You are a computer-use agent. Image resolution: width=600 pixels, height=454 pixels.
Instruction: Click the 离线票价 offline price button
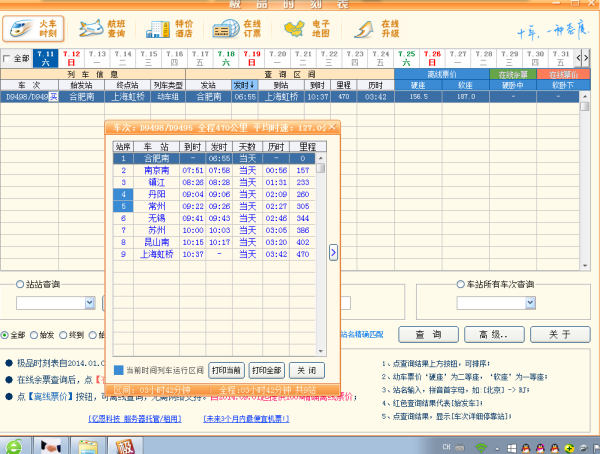click(x=442, y=74)
